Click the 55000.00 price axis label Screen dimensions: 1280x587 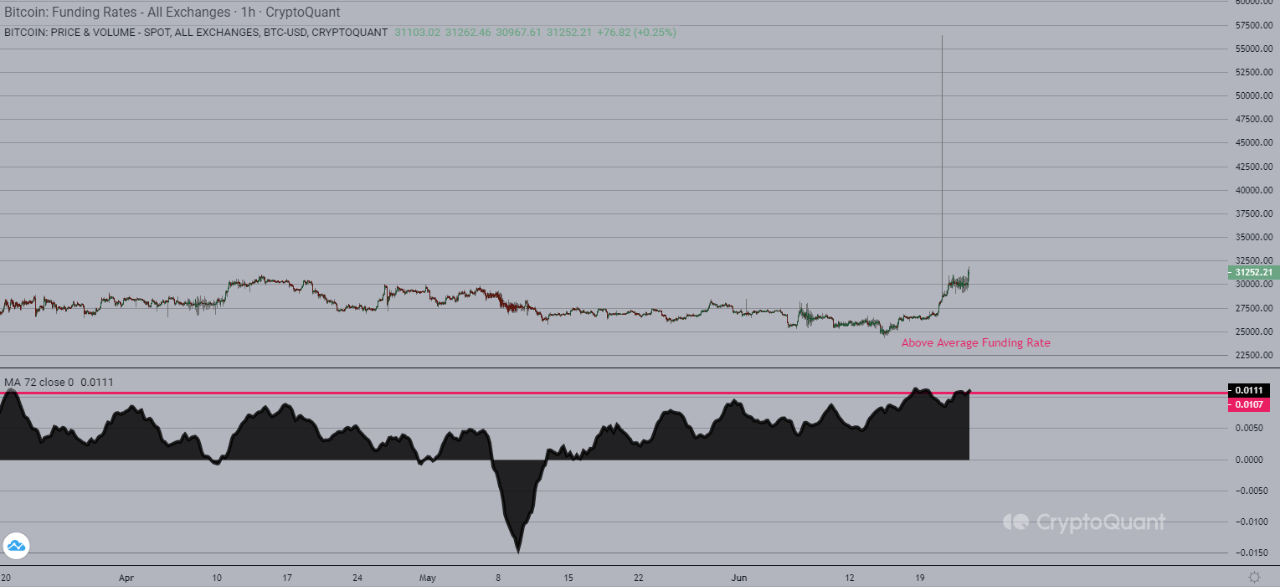[1254, 49]
